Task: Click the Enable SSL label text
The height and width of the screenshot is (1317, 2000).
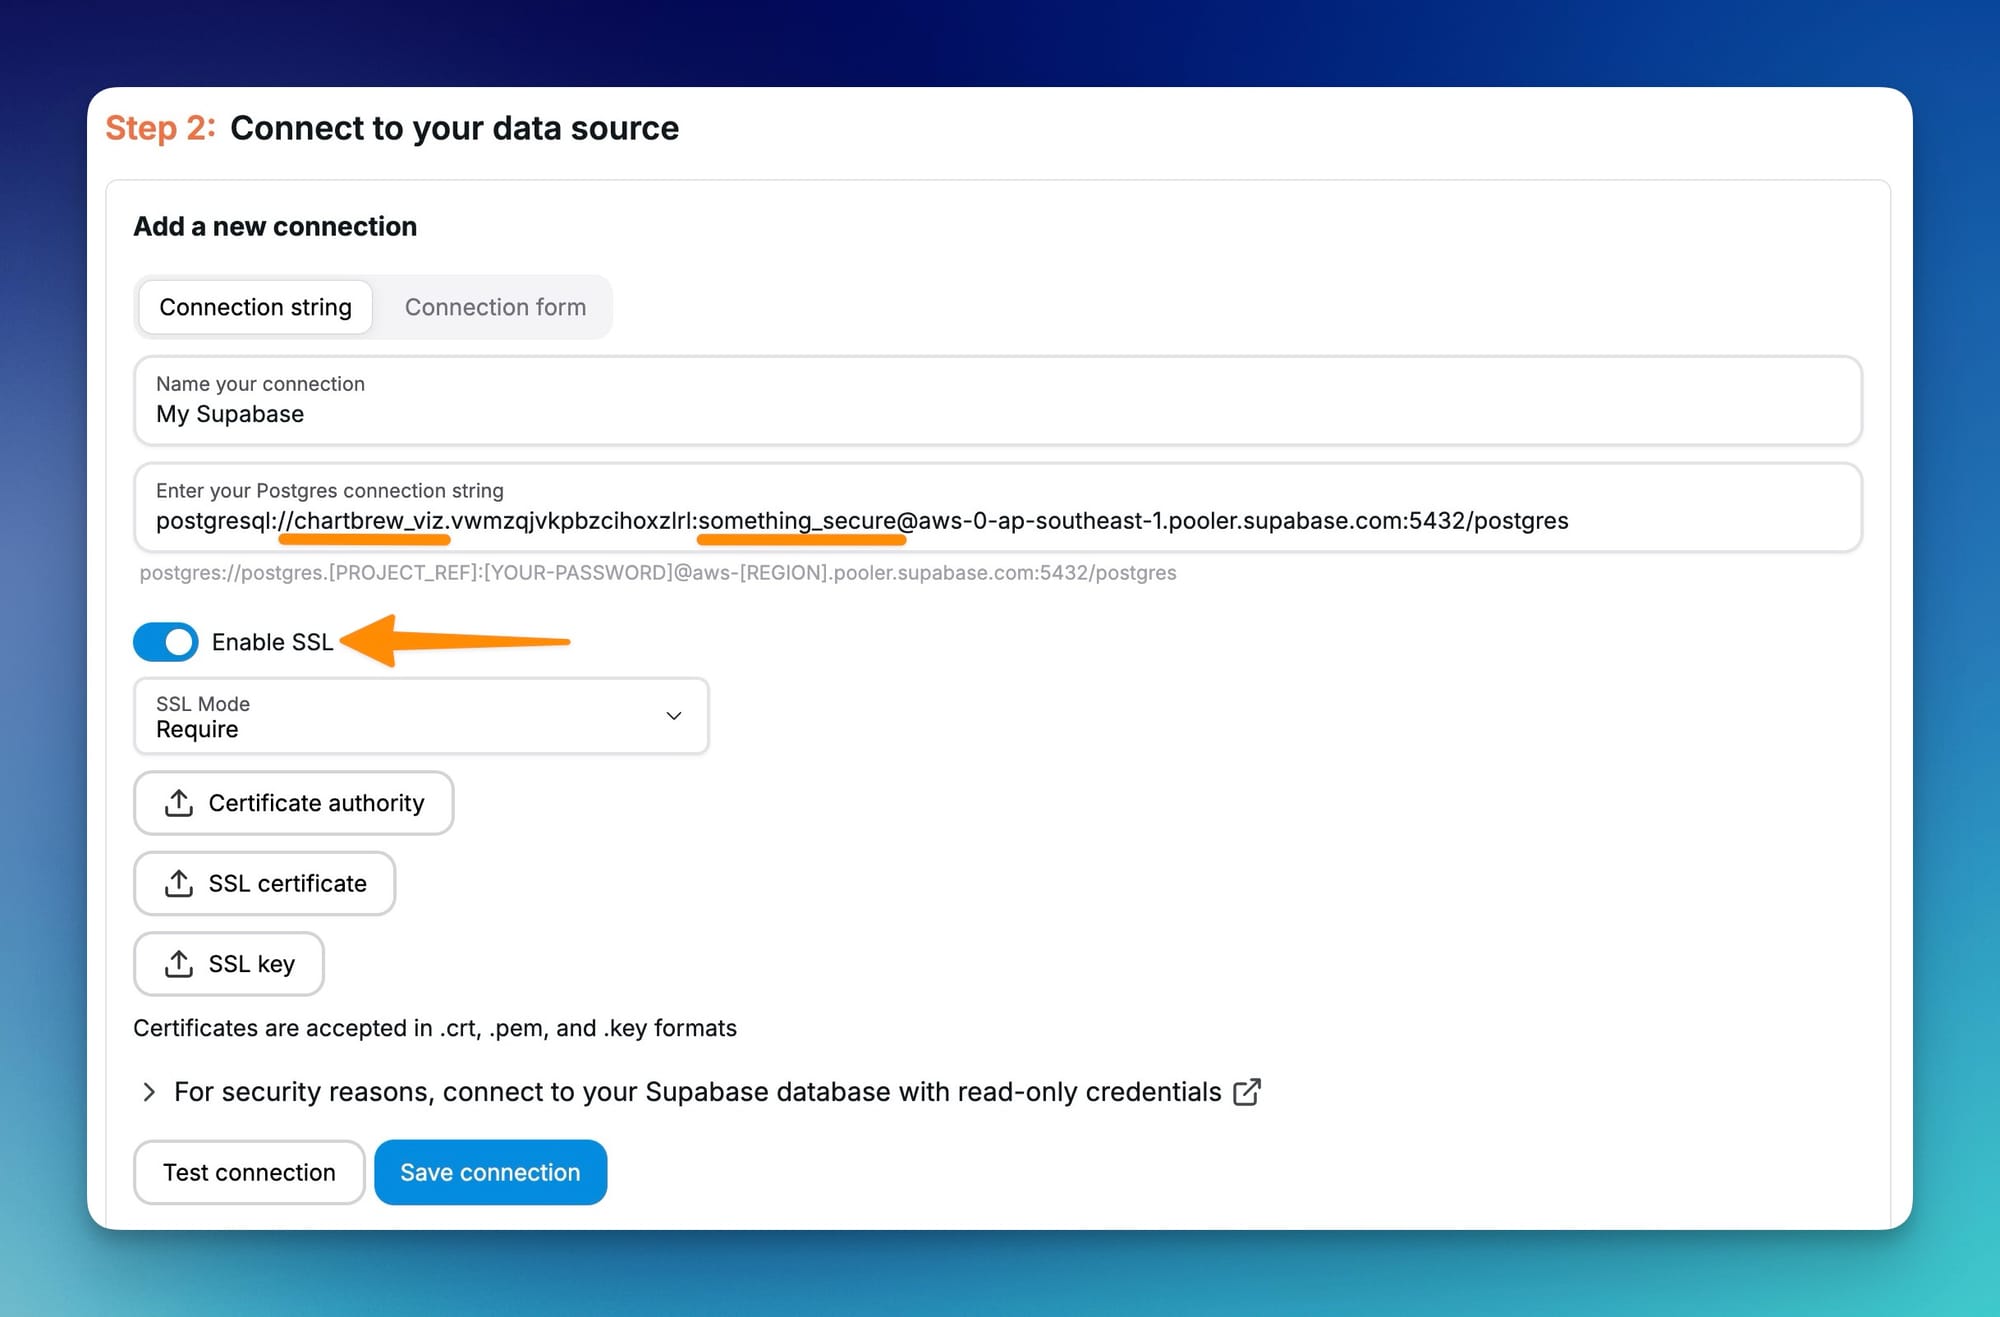Action: [272, 642]
